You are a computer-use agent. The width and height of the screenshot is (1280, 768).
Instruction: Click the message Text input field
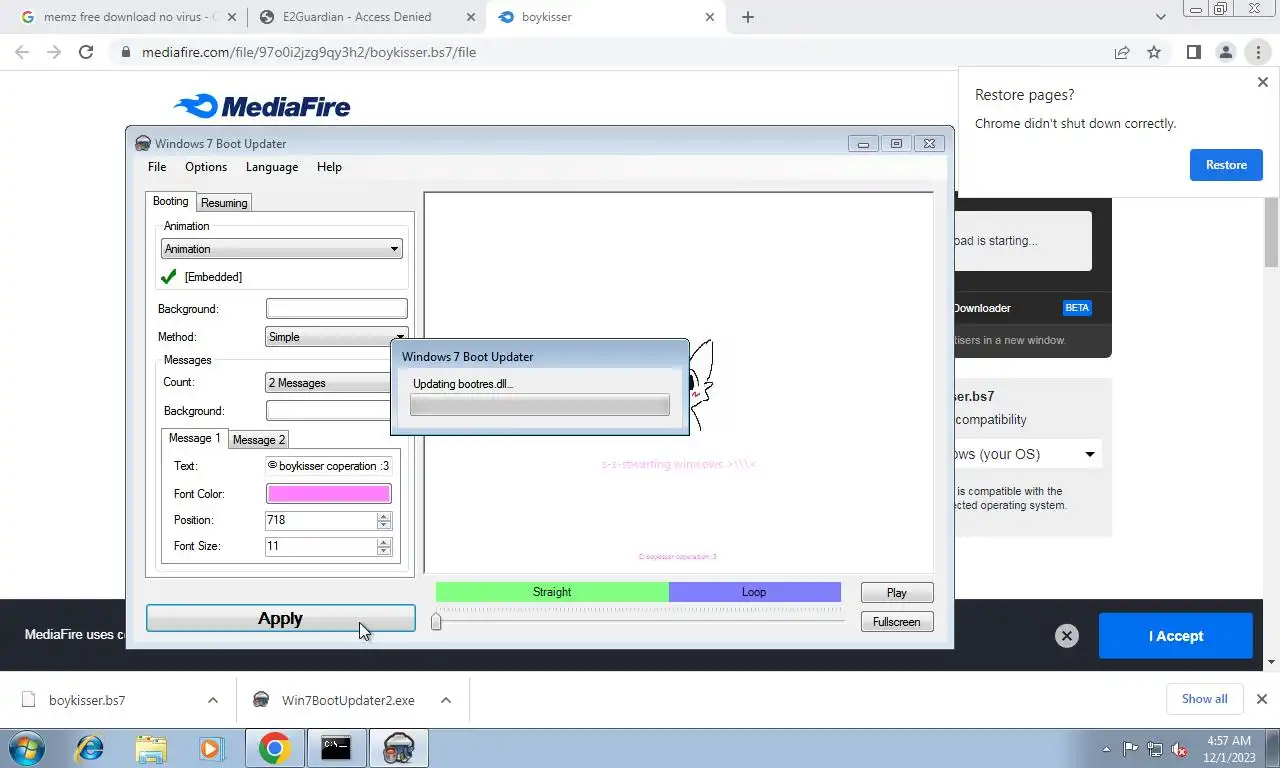pos(328,466)
